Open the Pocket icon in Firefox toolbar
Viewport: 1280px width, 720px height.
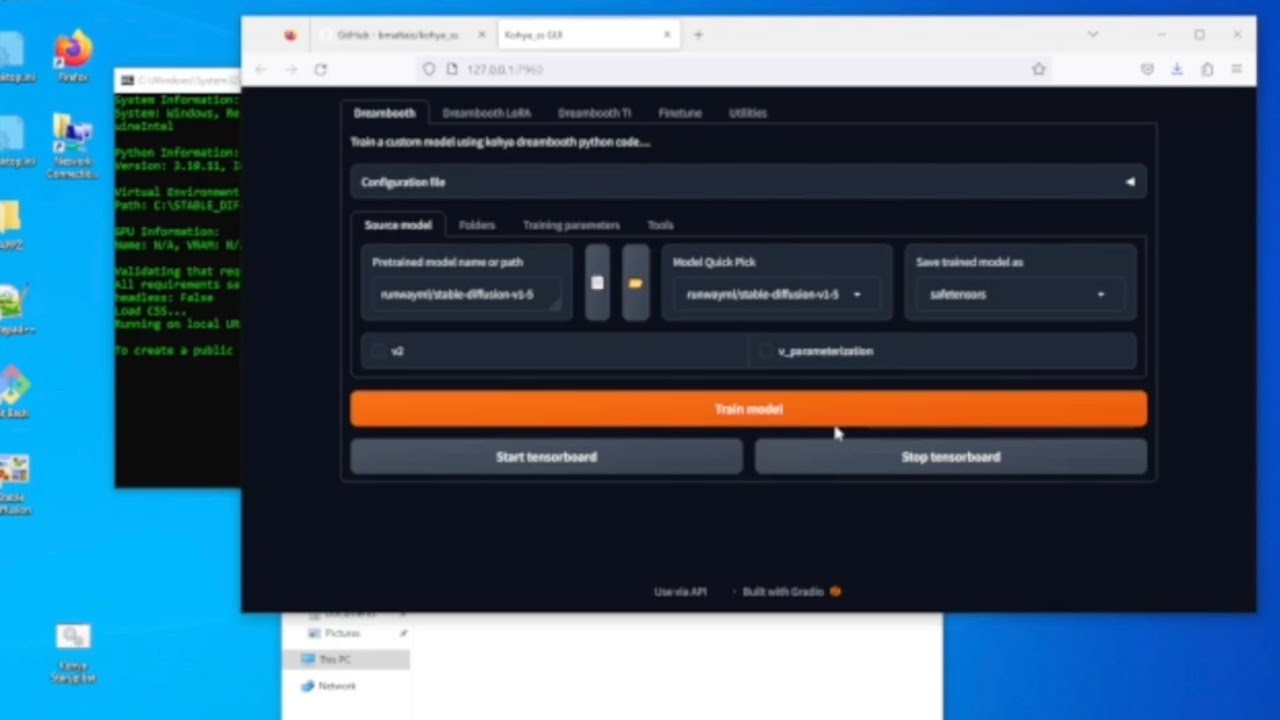click(x=1147, y=69)
